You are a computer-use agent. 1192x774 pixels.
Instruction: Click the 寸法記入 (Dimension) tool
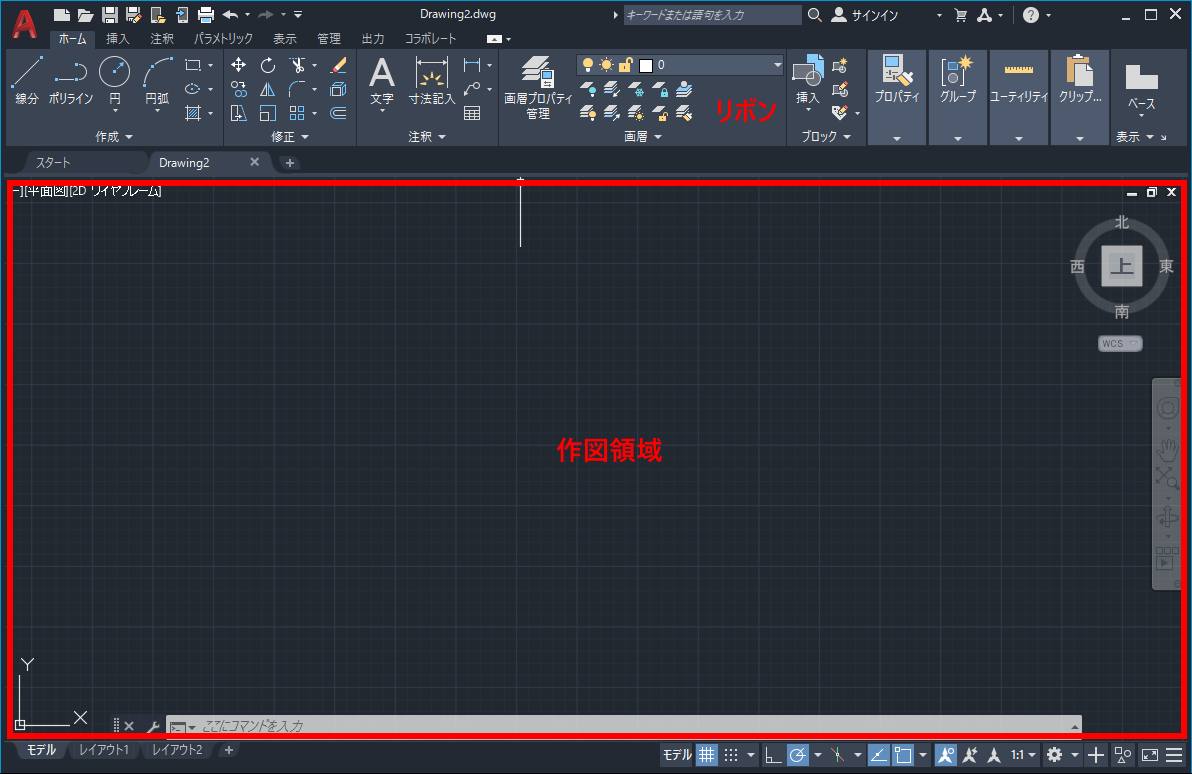click(432, 81)
